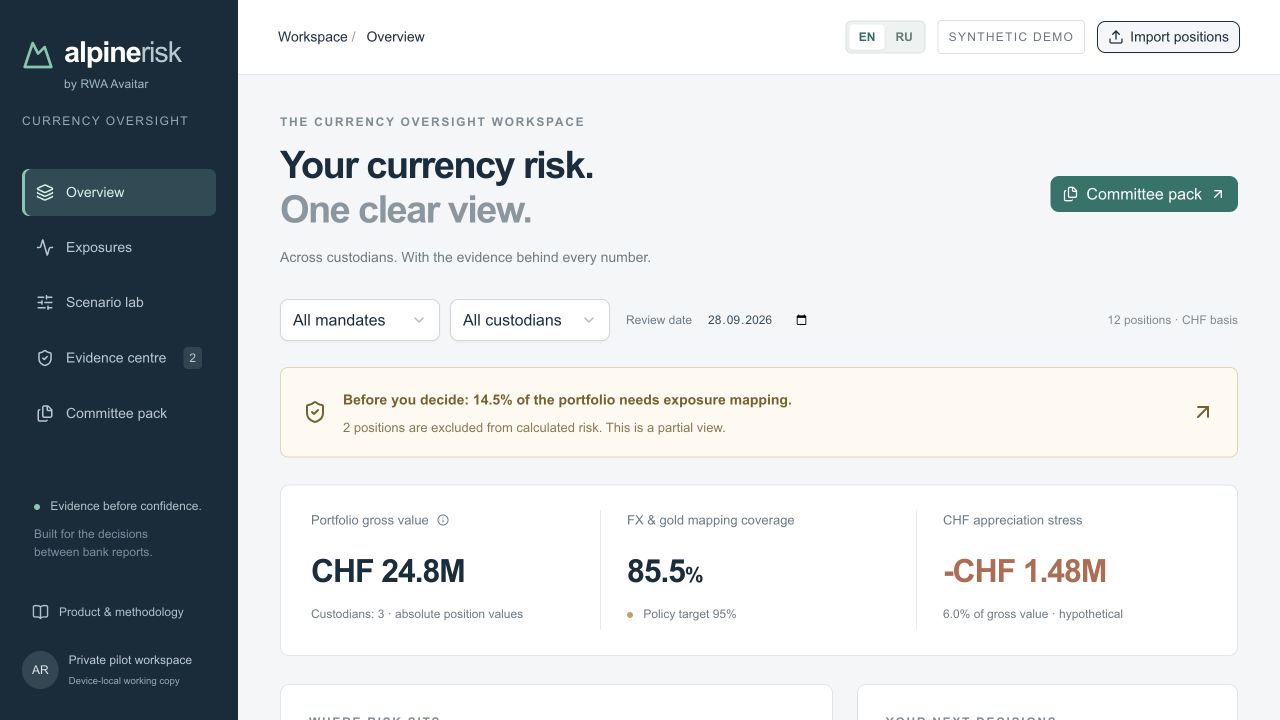Switch language to EN

click(867, 37)
